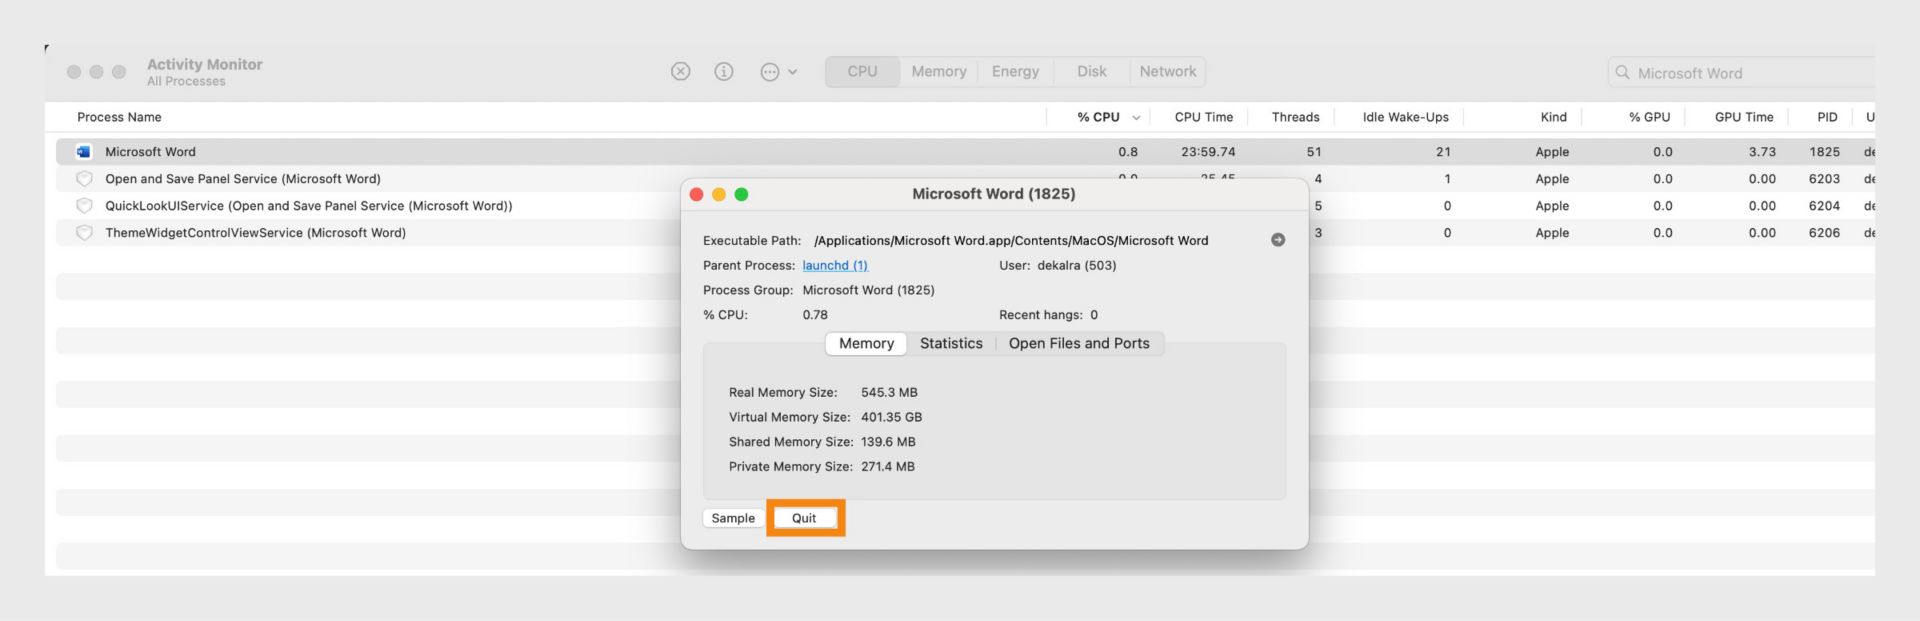Click the Activity Monitor window title
This screenshot has height=621, width=1920.
tap(204, 64)
